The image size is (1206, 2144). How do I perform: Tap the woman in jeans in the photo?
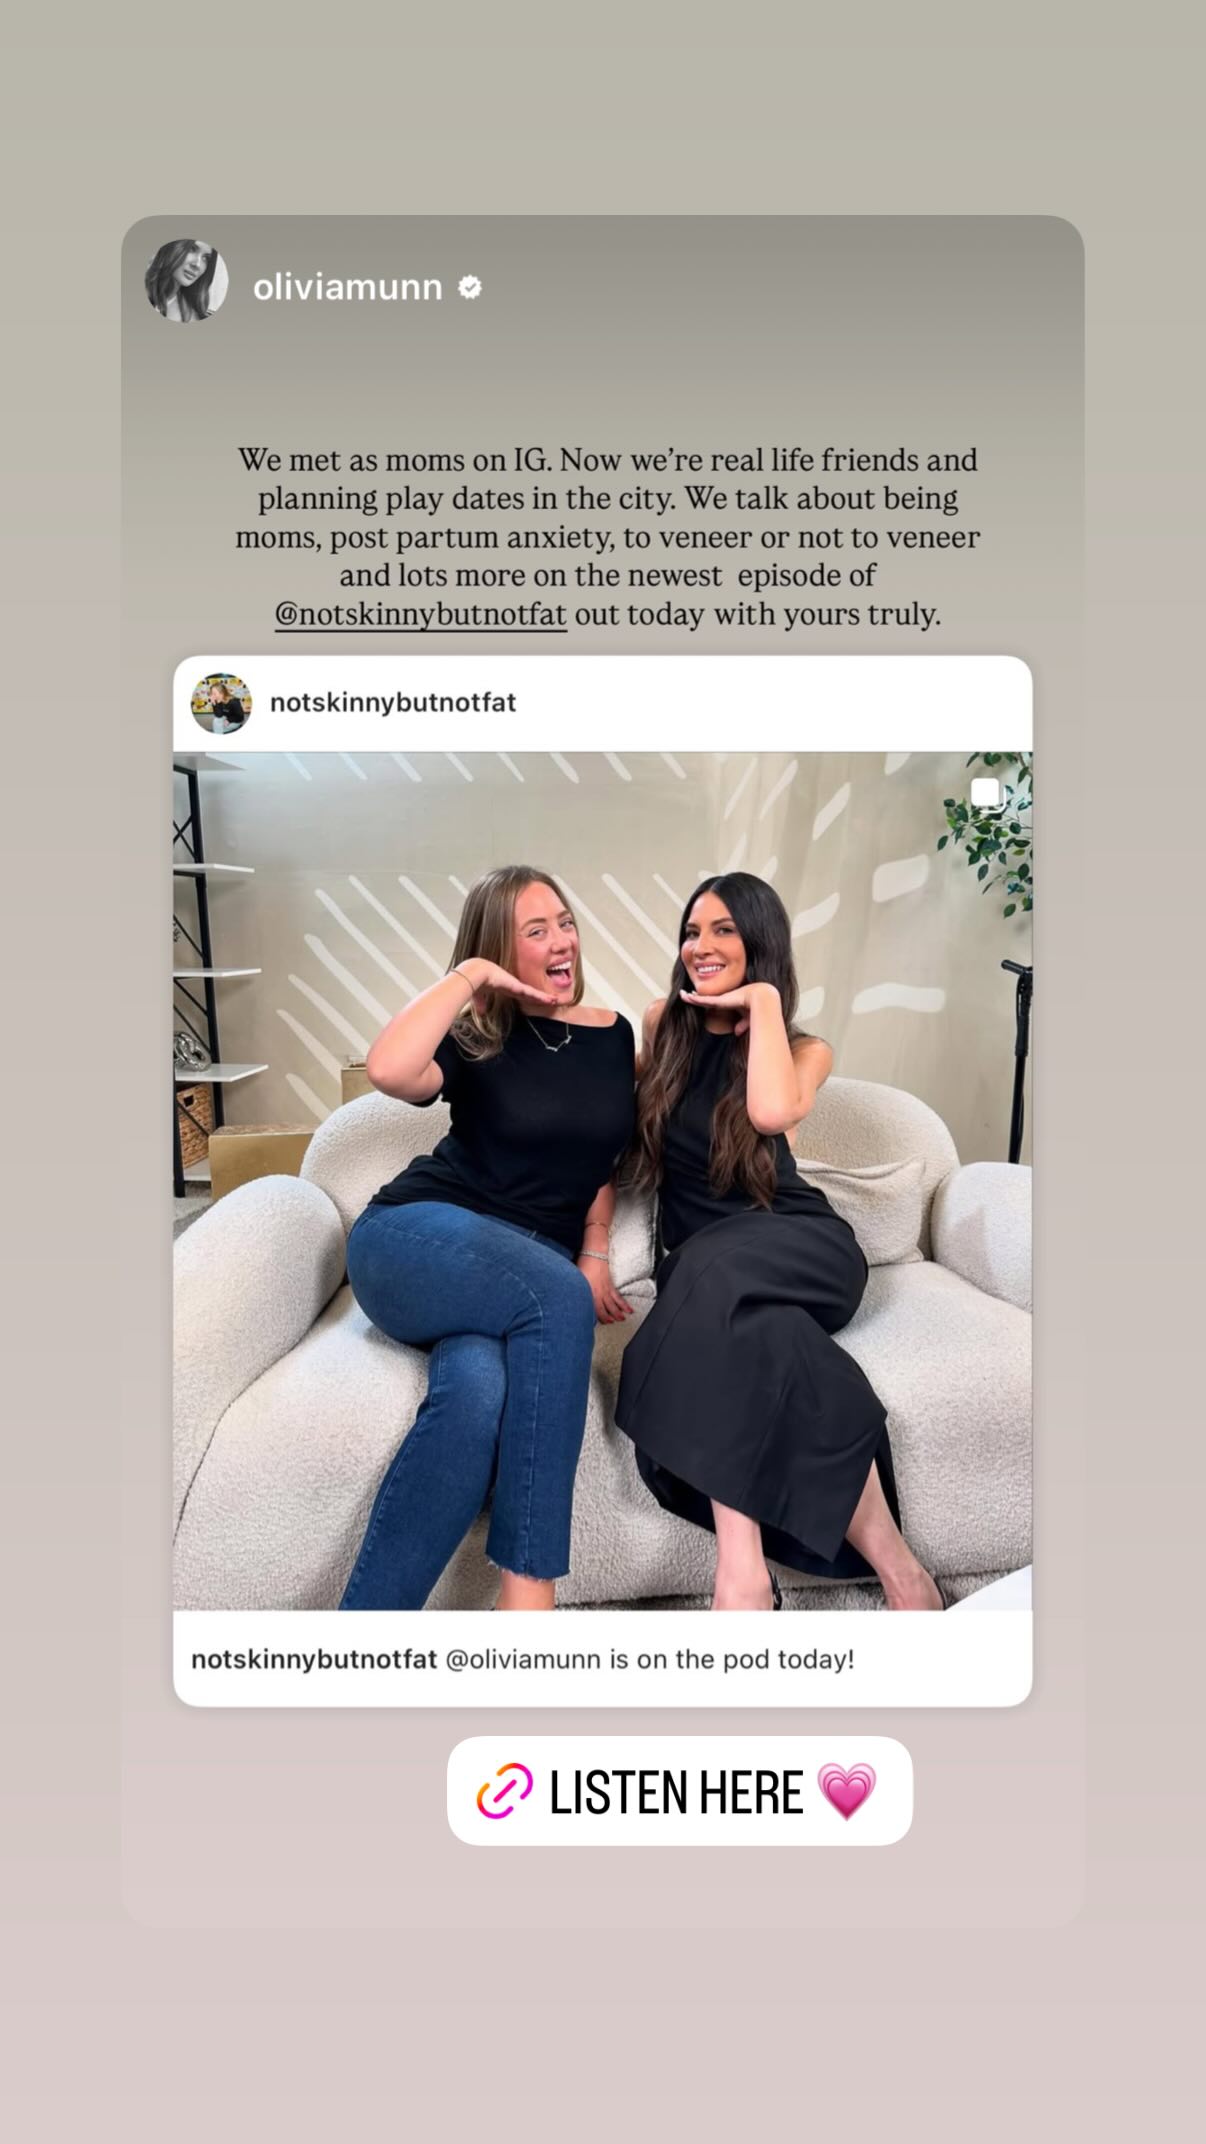click(x=490, y=1230)
